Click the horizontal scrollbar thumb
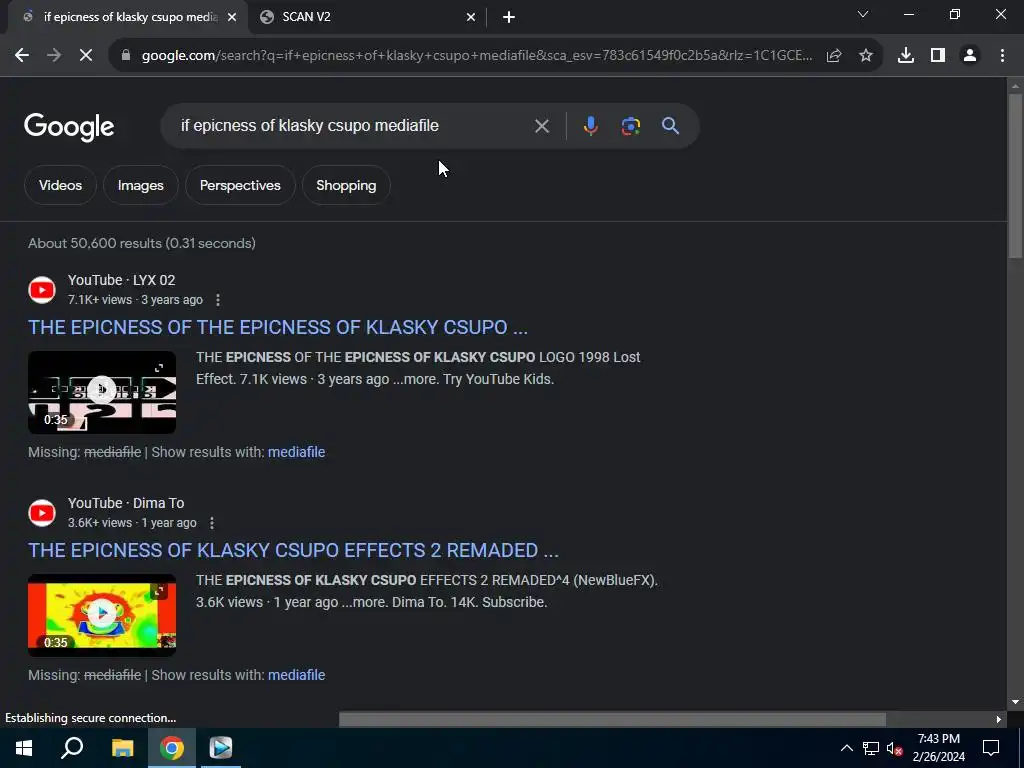1024x768 pixels. point(613,719)
